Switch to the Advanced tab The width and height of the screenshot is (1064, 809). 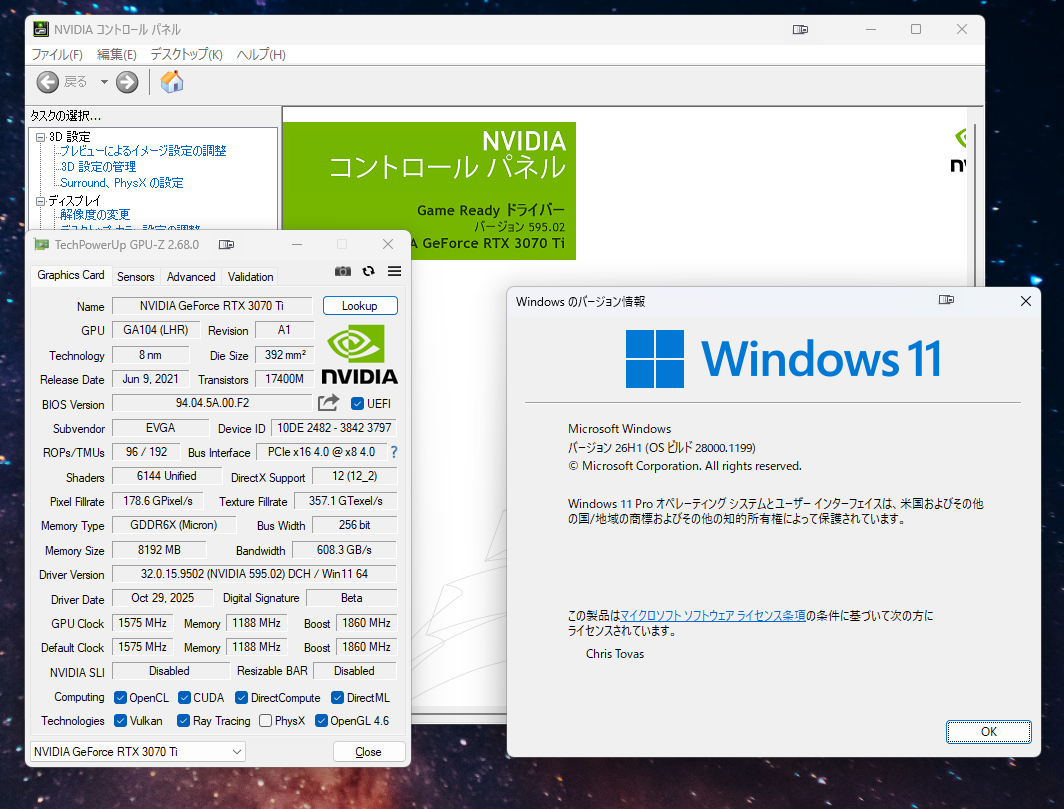[x=191, y=277]
